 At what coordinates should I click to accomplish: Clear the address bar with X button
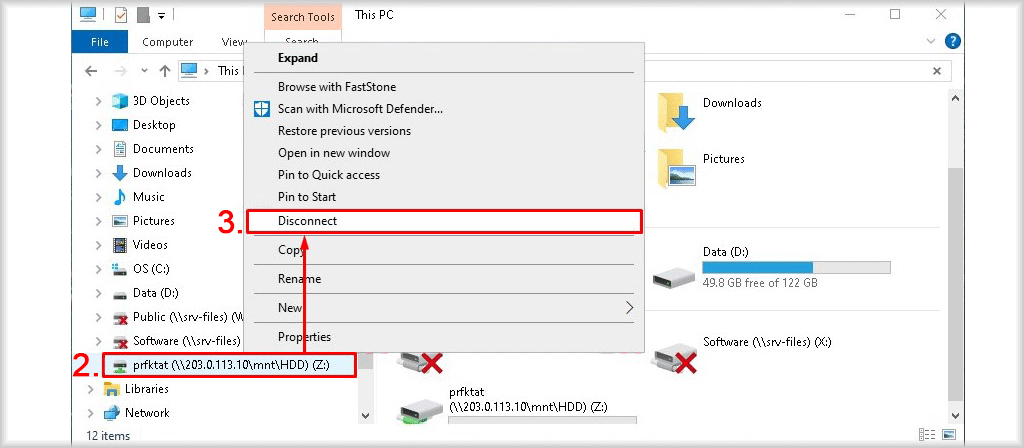(936, 71)
